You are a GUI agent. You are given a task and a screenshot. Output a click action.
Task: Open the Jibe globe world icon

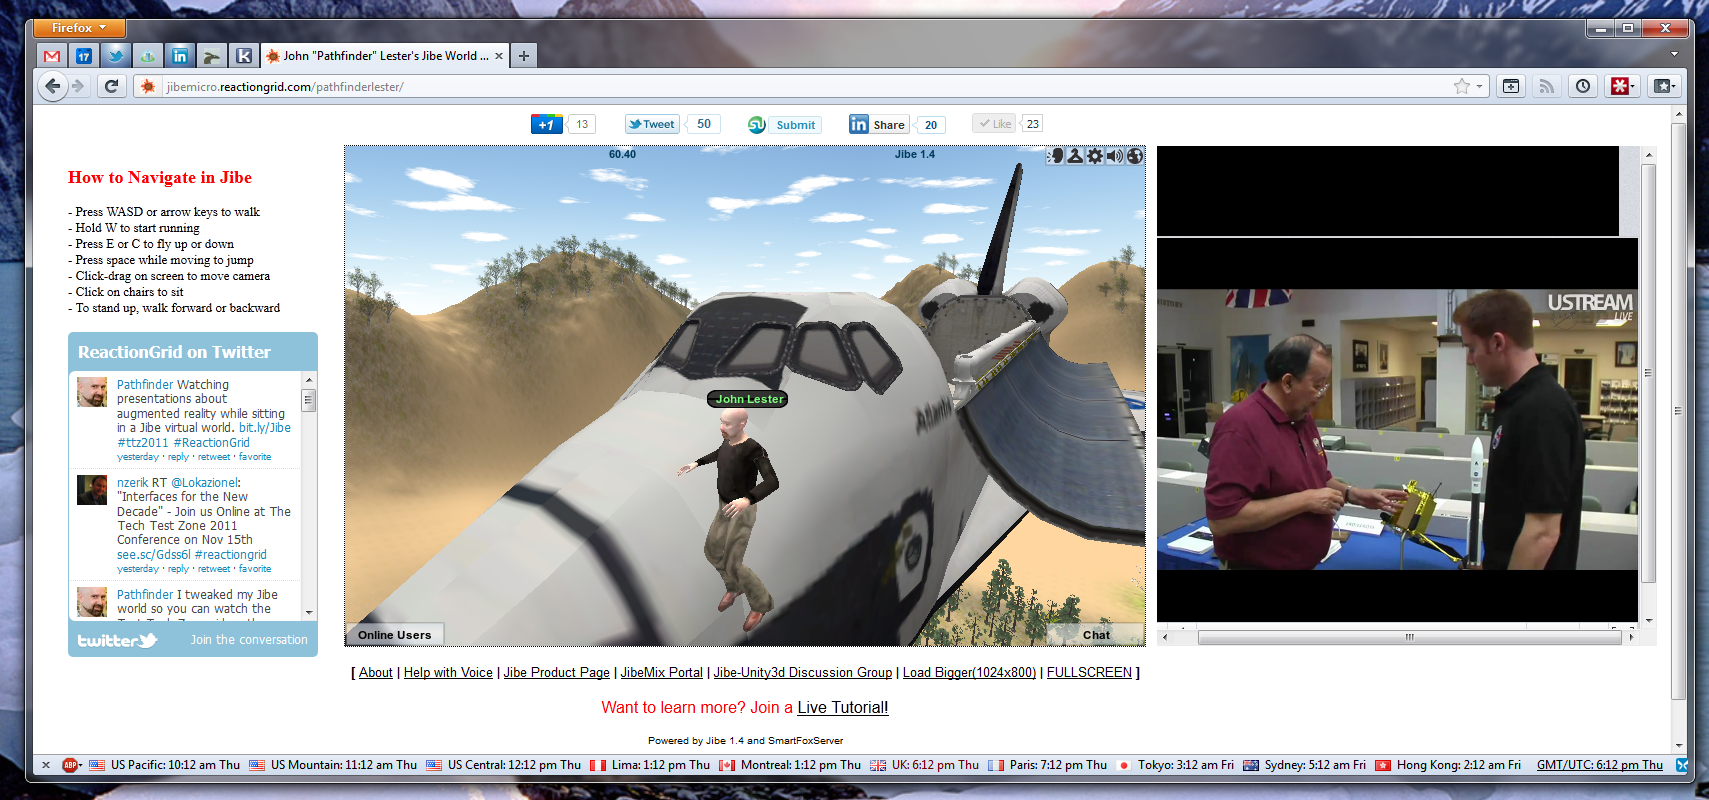pyautogui.click(x=1135, y=156)
